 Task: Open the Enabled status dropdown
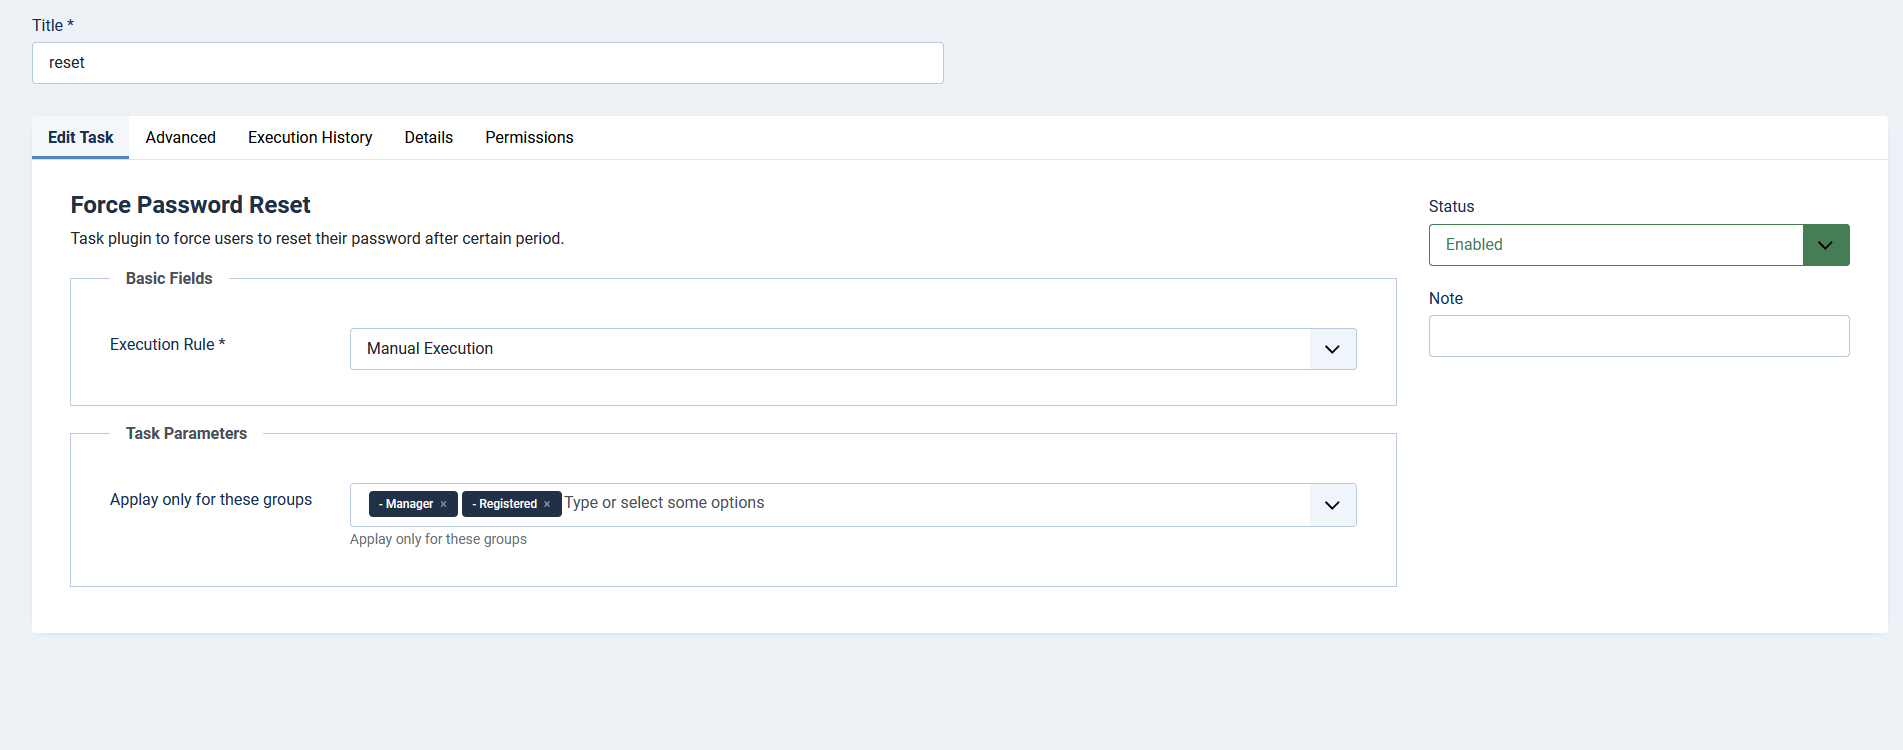pyautogui.click(x=1615, y=245)
